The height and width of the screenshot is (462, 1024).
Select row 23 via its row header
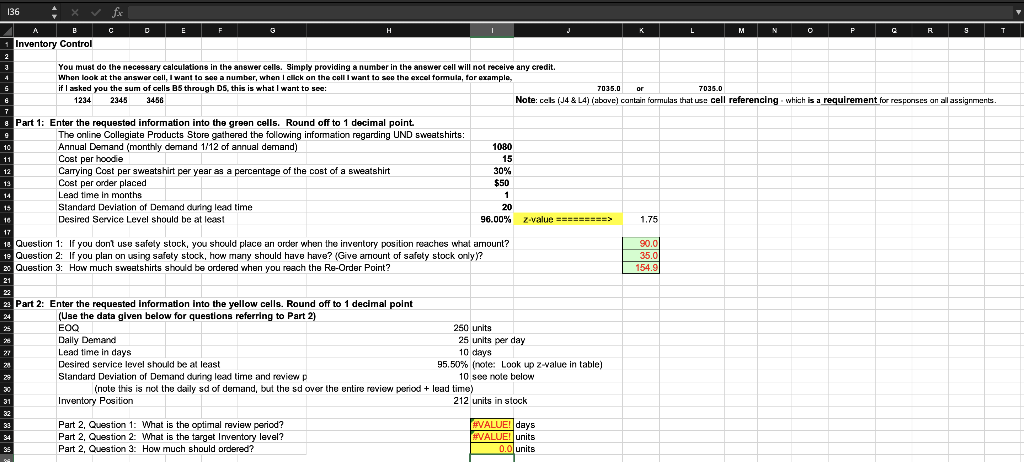7,304
